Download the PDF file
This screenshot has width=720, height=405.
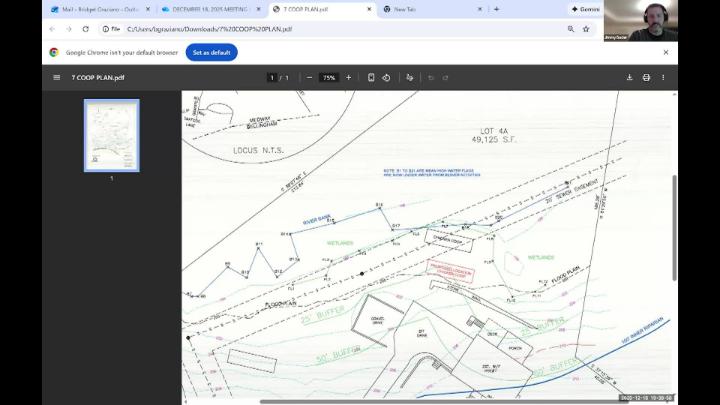pyautogui.click(x=629, y=77)
